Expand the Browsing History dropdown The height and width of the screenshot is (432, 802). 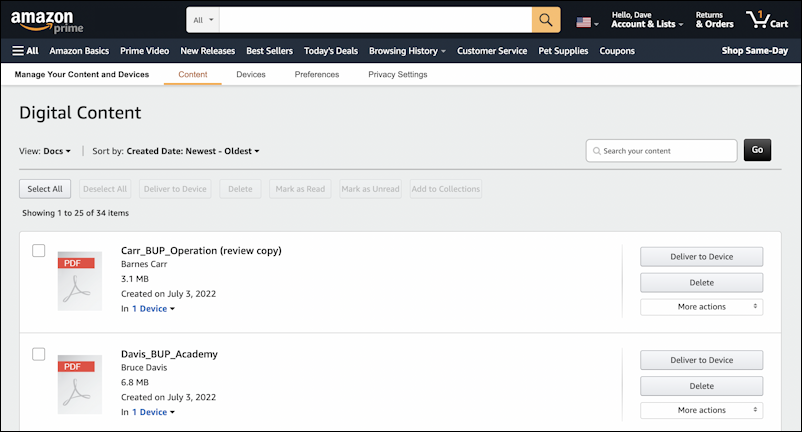pos(408,51)
